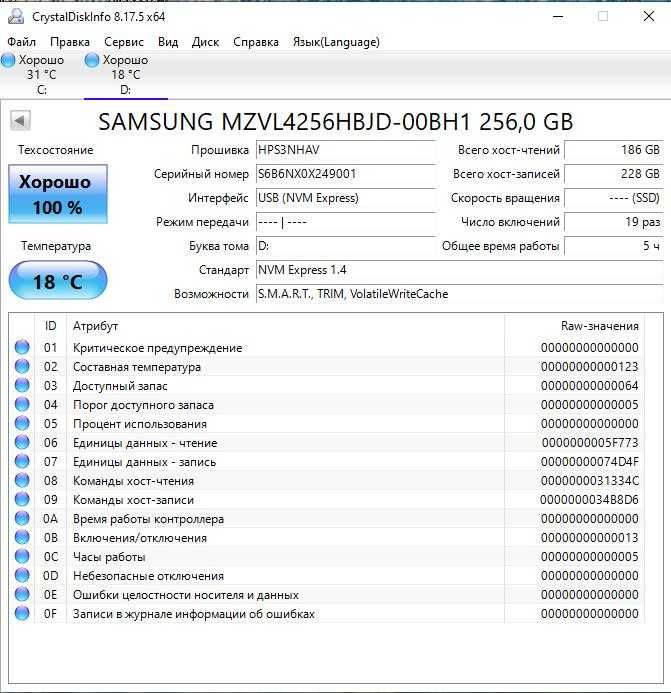Click status orb for 0A Время работы контроллера
Screen dimensions: 671x693
click(x=22, y=518)
